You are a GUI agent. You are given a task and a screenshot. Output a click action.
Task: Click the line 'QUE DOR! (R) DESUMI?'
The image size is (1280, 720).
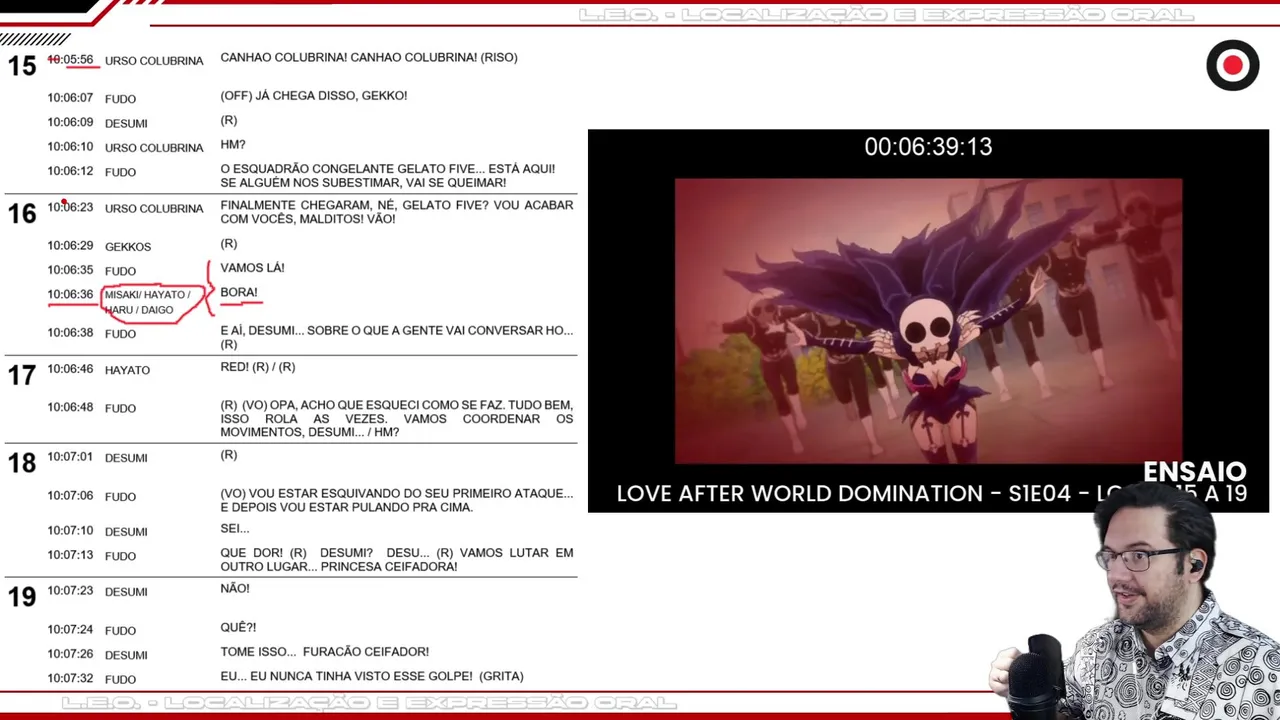click(x=397, y=560)
